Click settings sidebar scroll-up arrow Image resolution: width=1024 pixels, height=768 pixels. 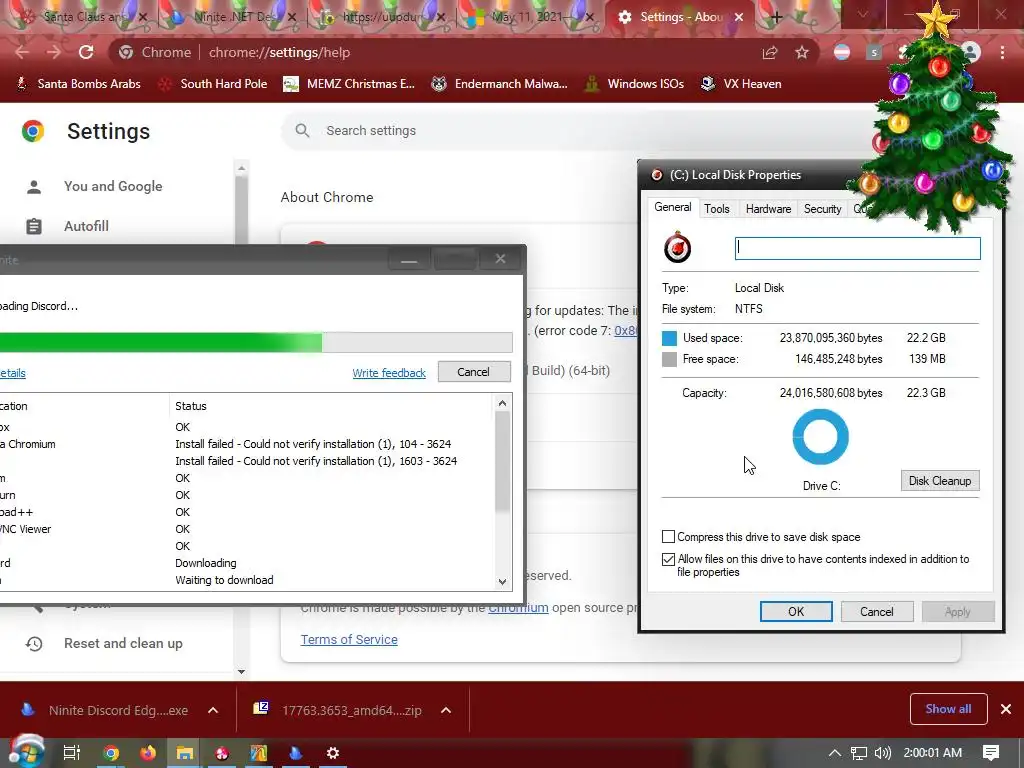pyautogui.click(x=241, y=168)
